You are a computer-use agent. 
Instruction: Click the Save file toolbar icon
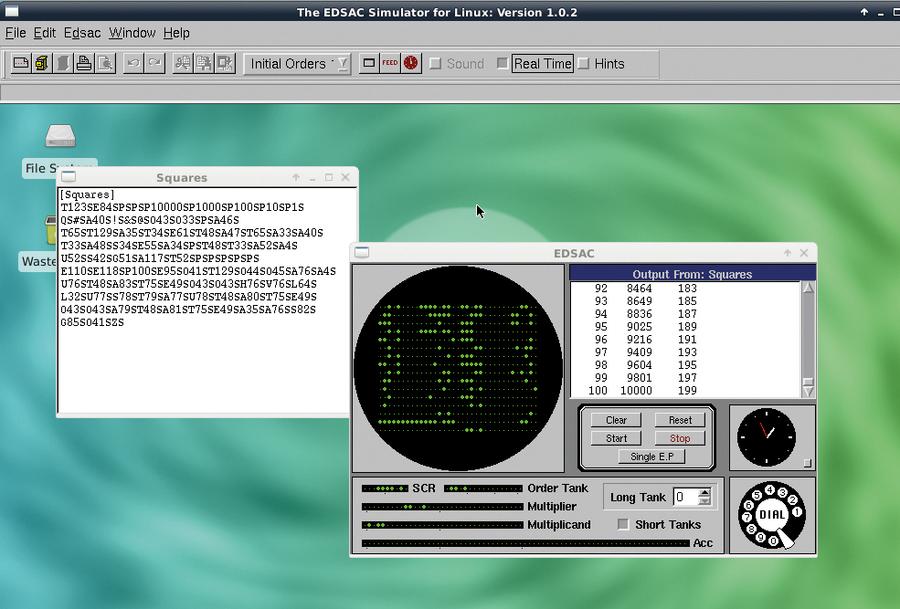[63, 63]
